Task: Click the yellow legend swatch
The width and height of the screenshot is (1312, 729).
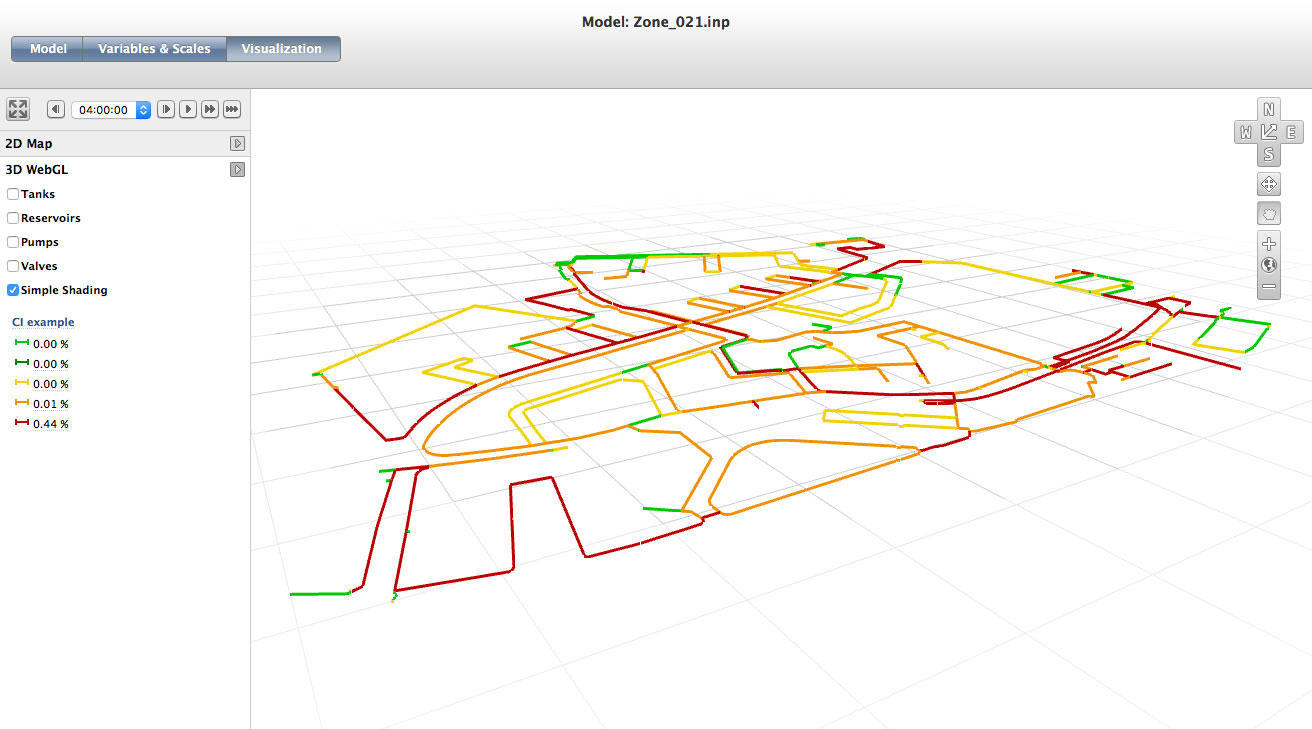Action: point(20,384)
